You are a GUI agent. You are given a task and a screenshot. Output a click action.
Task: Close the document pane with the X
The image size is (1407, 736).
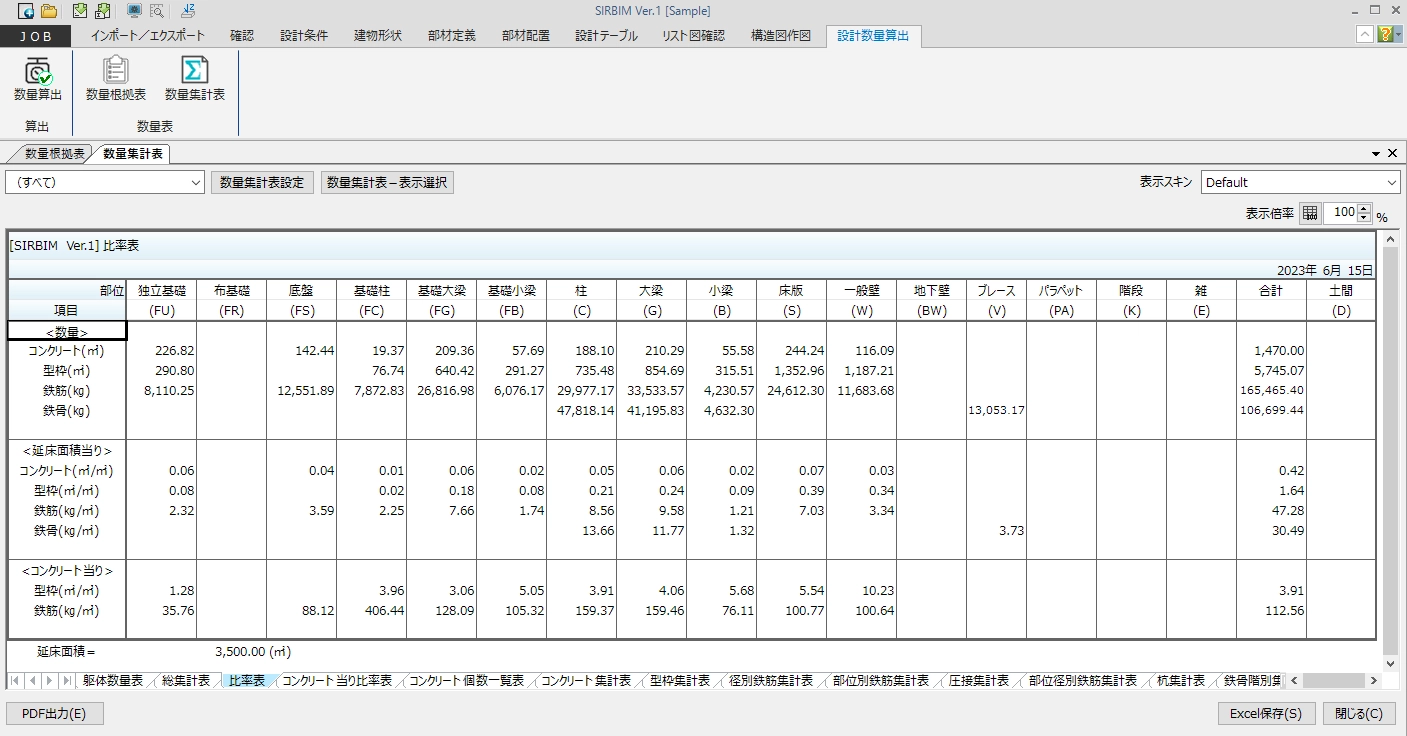point(1392,153)
